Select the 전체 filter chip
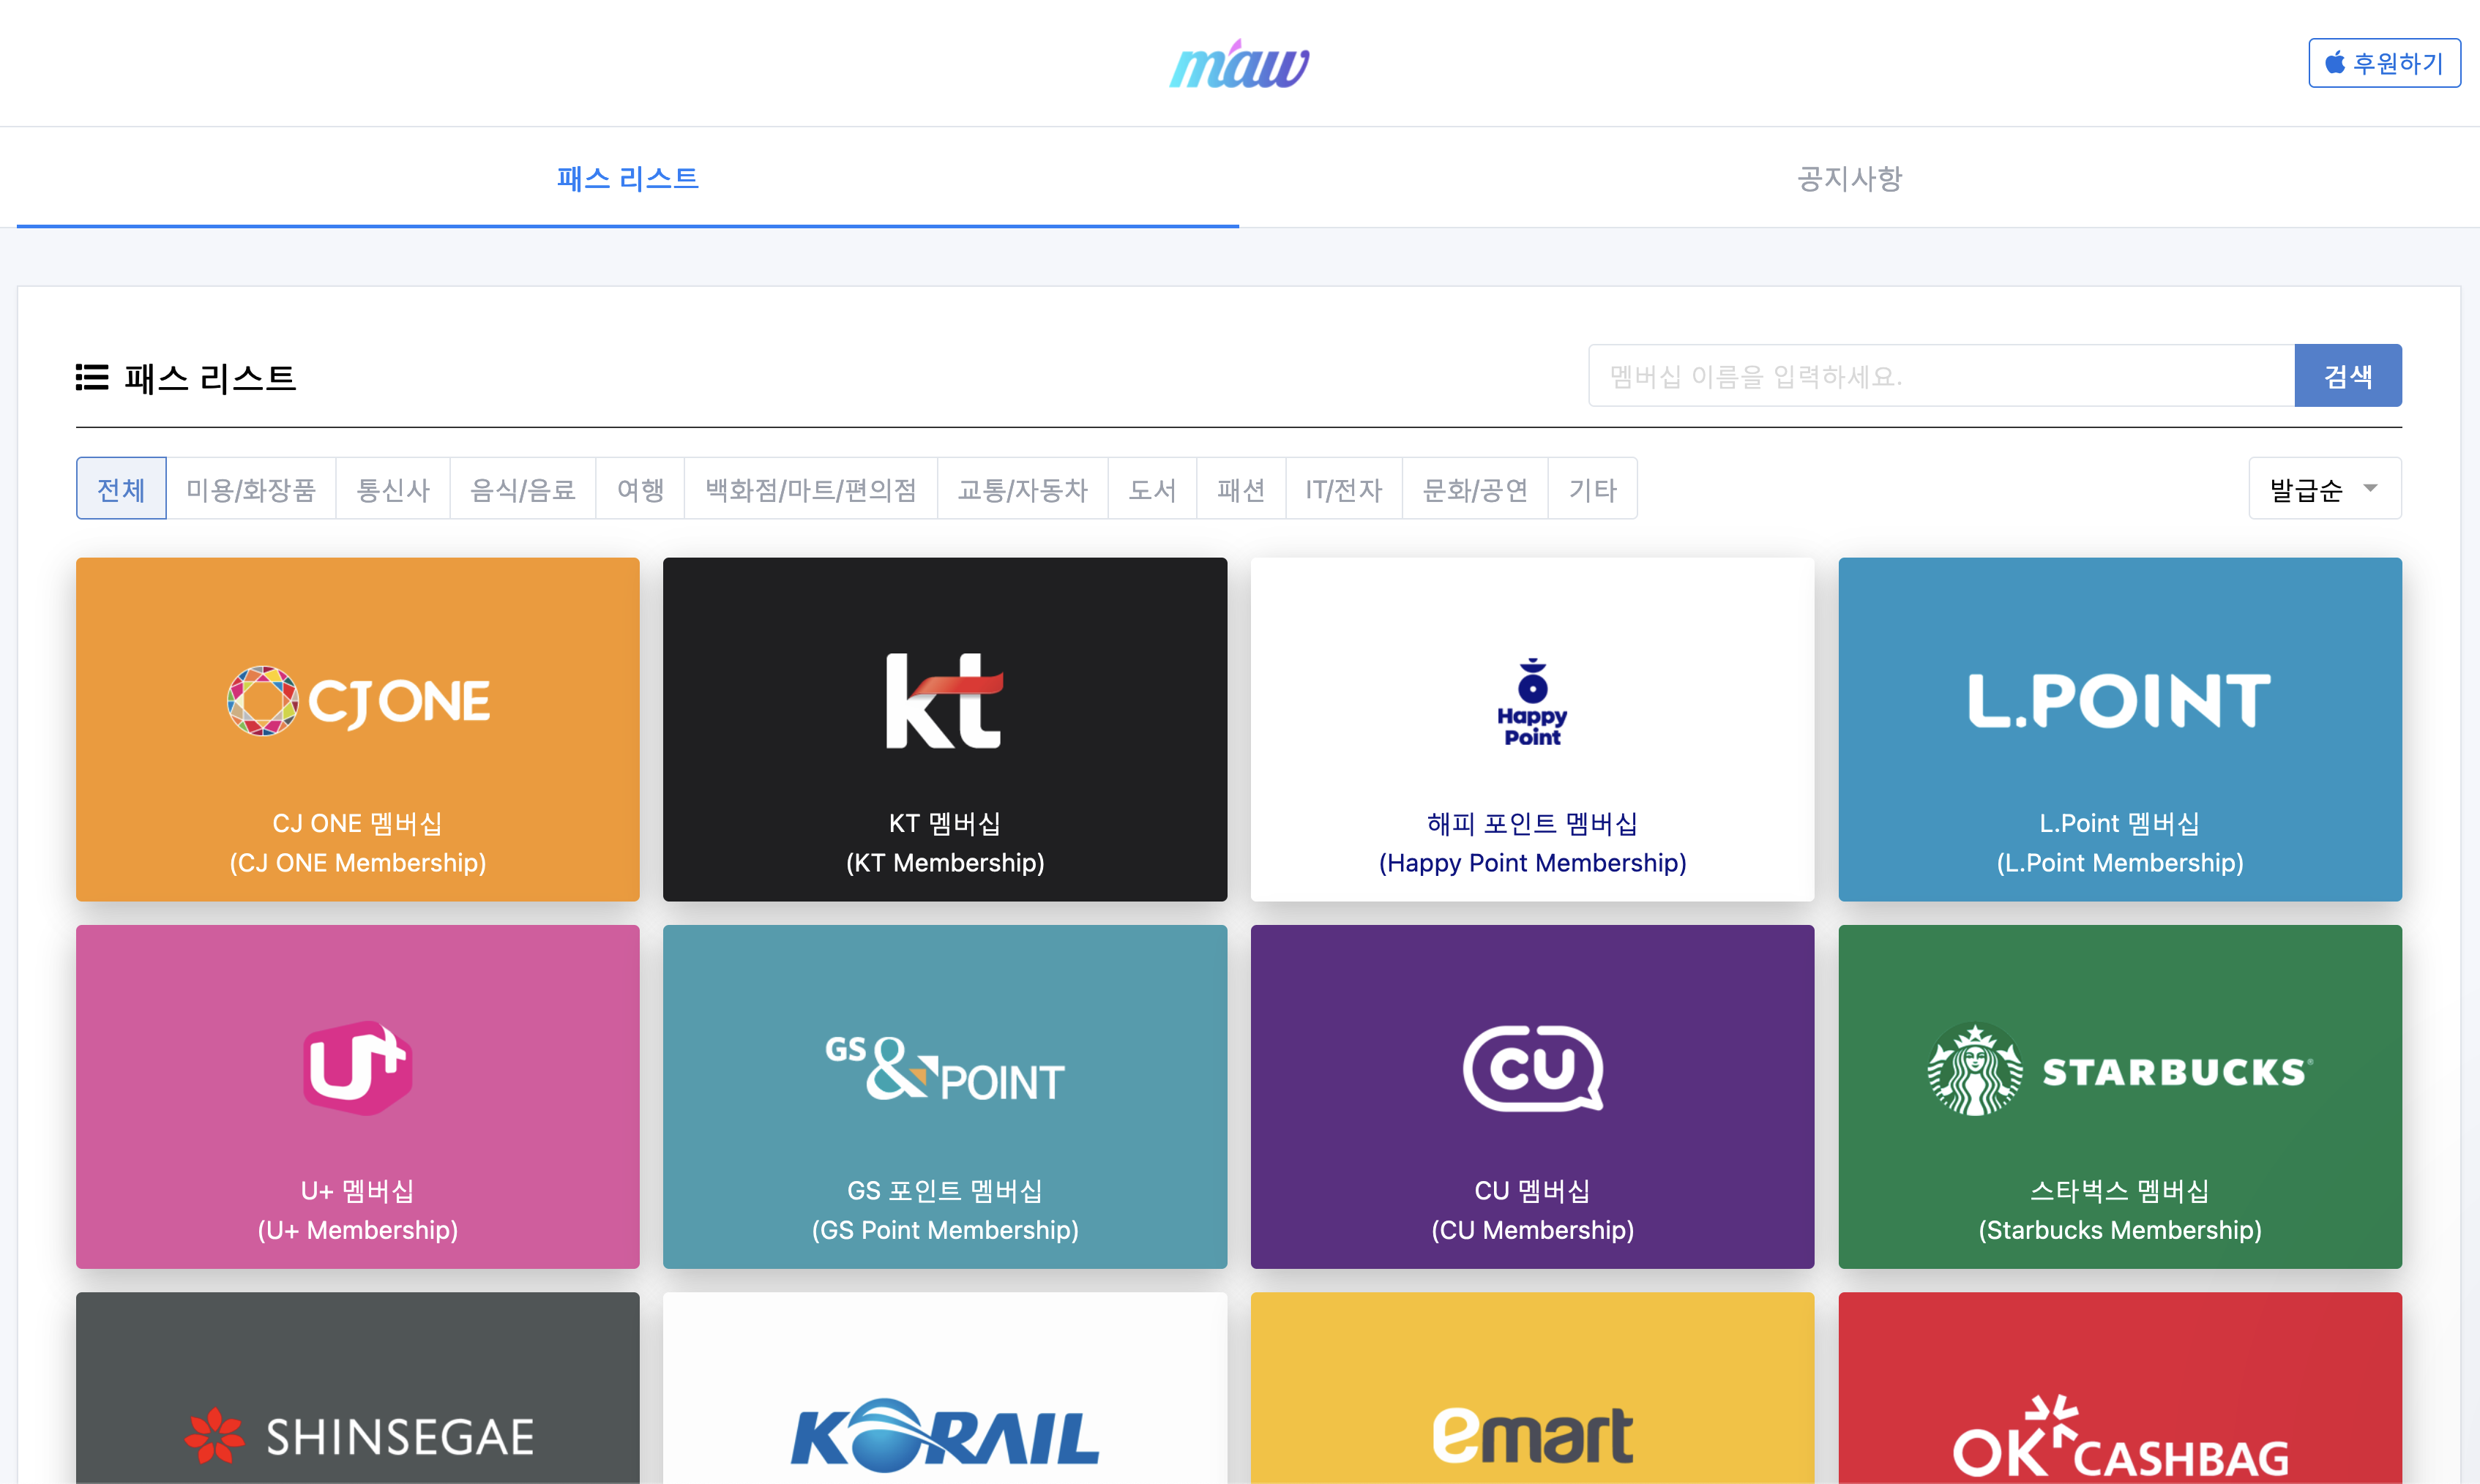Viewport: 2480px width, 1484px height. click(120, 488)
